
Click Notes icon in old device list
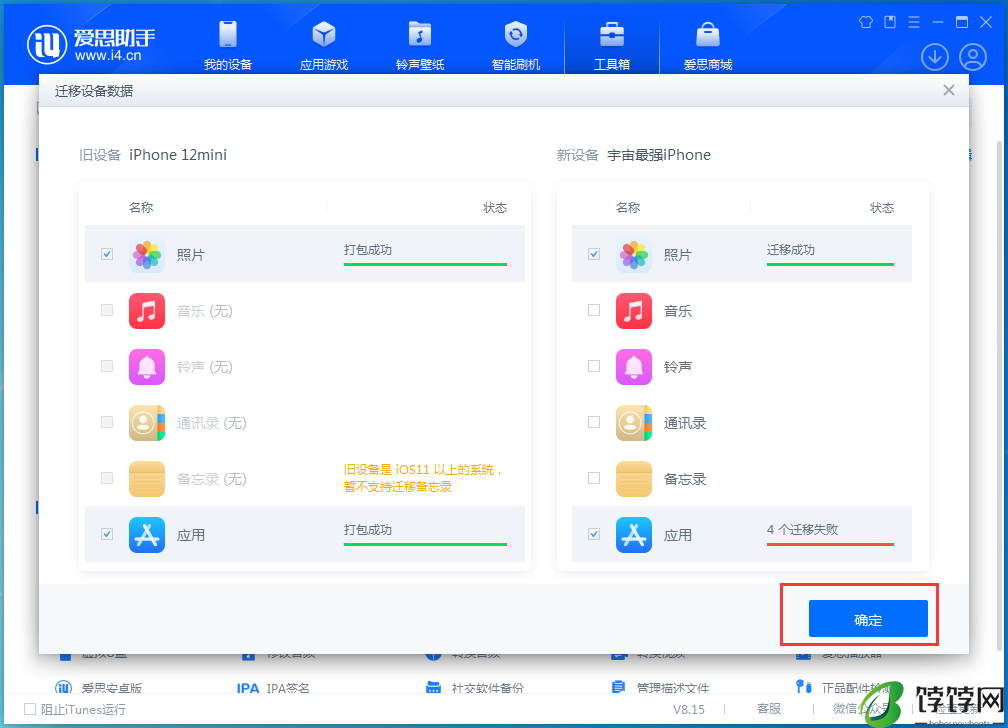click(147, 478)
